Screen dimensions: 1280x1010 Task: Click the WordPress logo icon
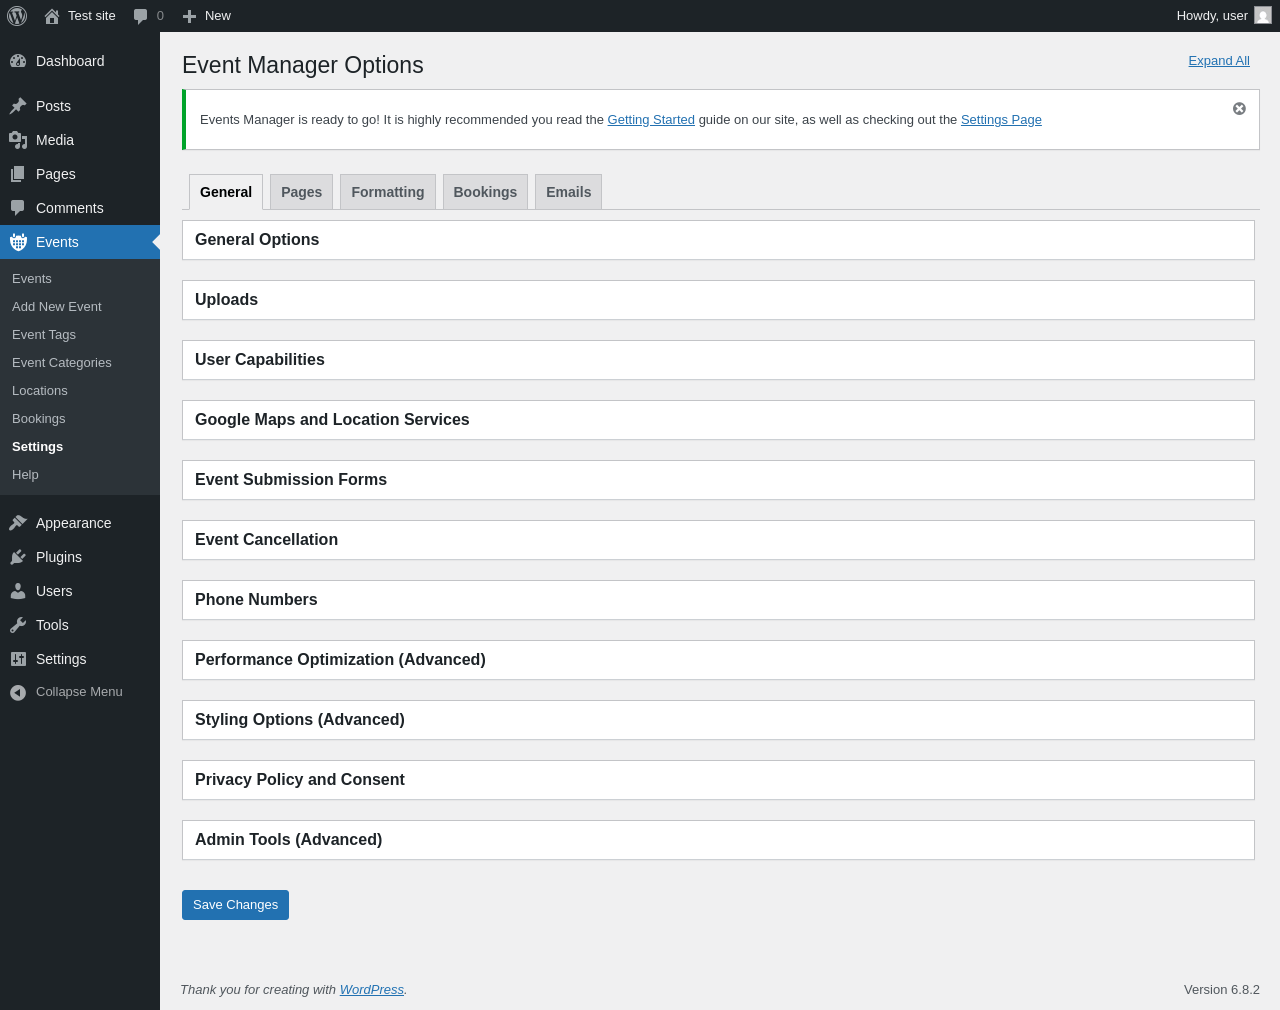17,16
